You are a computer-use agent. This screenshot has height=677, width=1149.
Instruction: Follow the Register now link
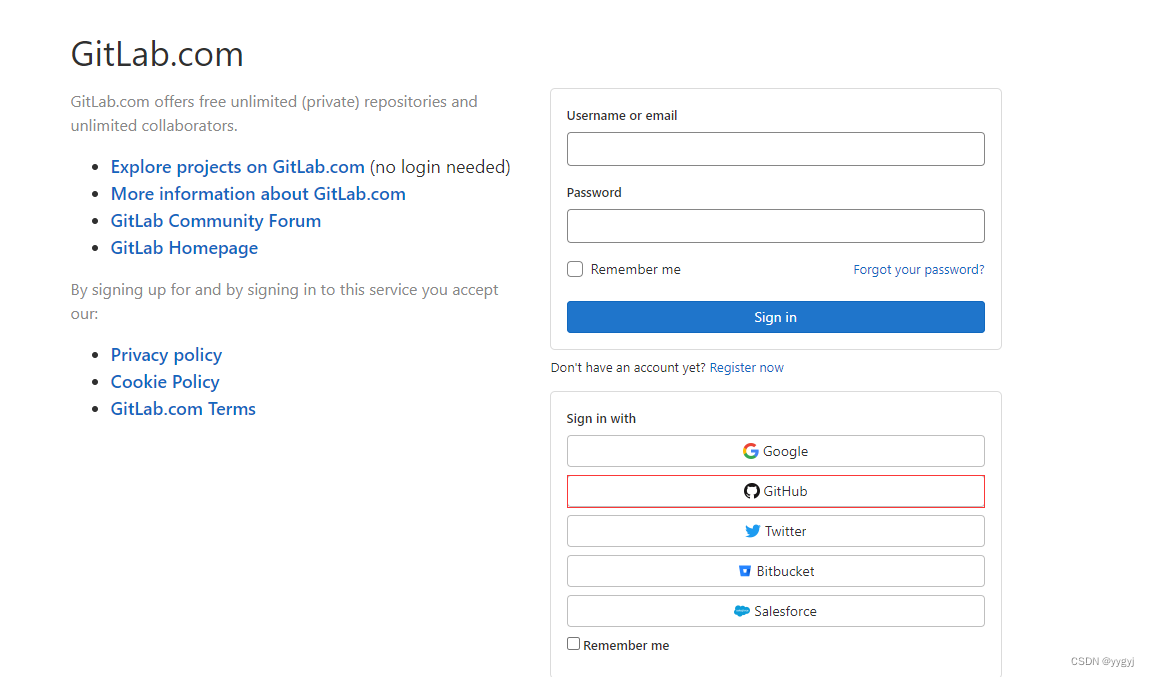click(747, 368)
